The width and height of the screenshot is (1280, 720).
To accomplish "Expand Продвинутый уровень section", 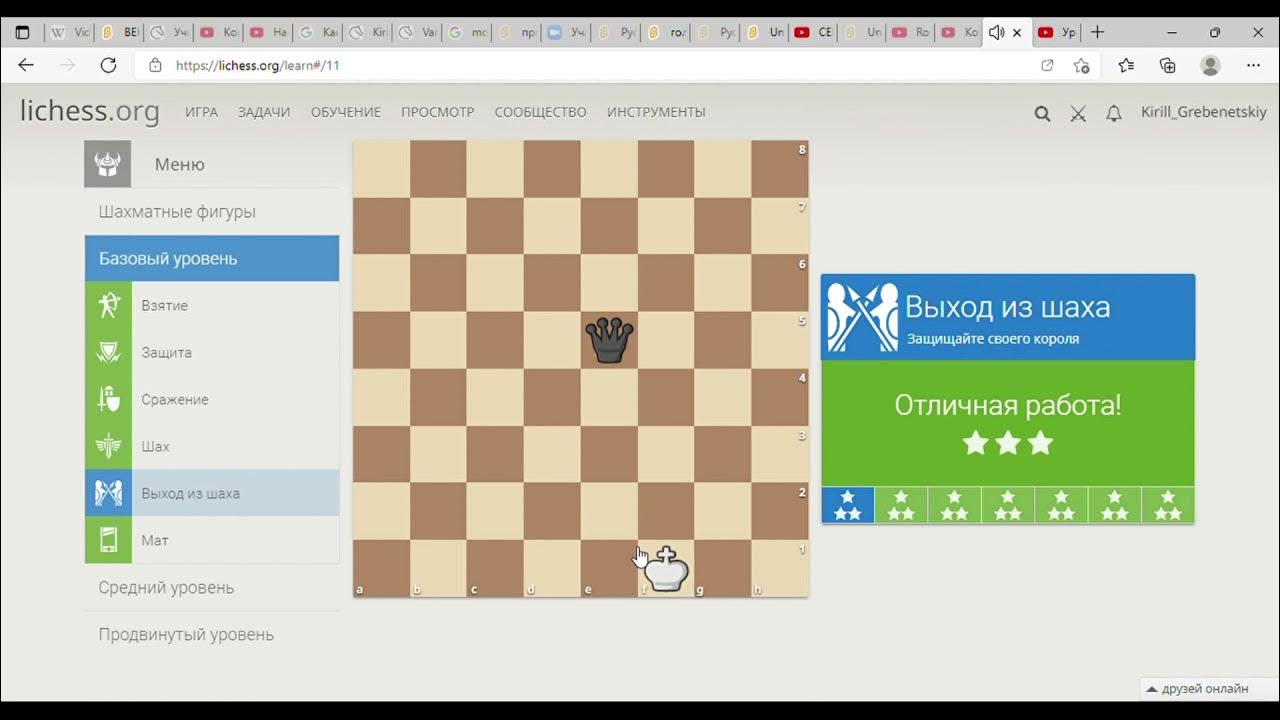I will pos(212,634).
